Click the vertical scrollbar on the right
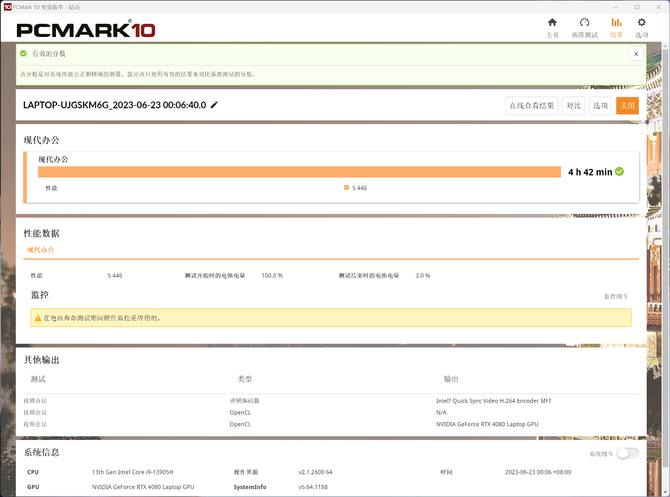Viewport: 670px width, 497px height. pyautogui.click(x=666, y=256)
